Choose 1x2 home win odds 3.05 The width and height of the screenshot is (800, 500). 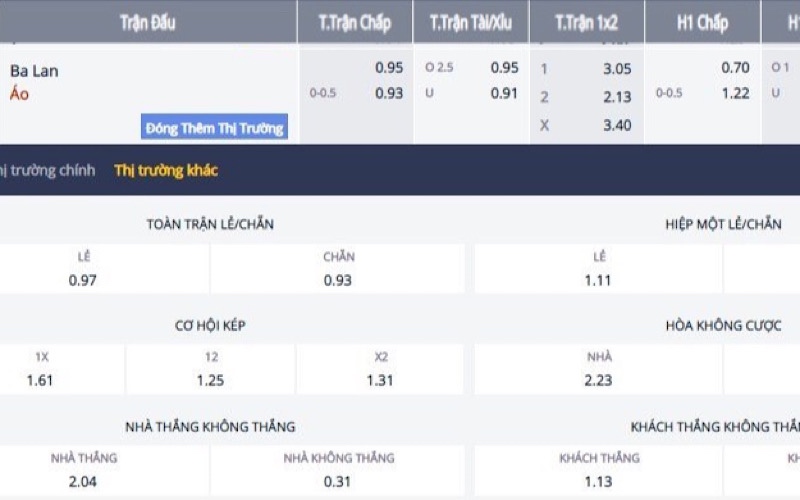(617, 69)
